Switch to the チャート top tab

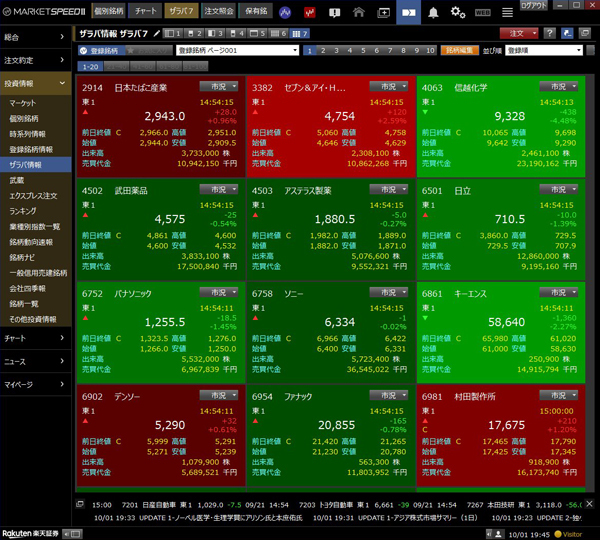145,11
